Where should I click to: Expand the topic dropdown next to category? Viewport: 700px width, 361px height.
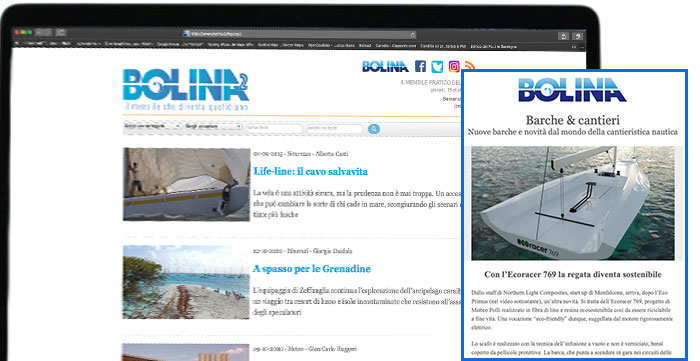click(x=213, y=127)
